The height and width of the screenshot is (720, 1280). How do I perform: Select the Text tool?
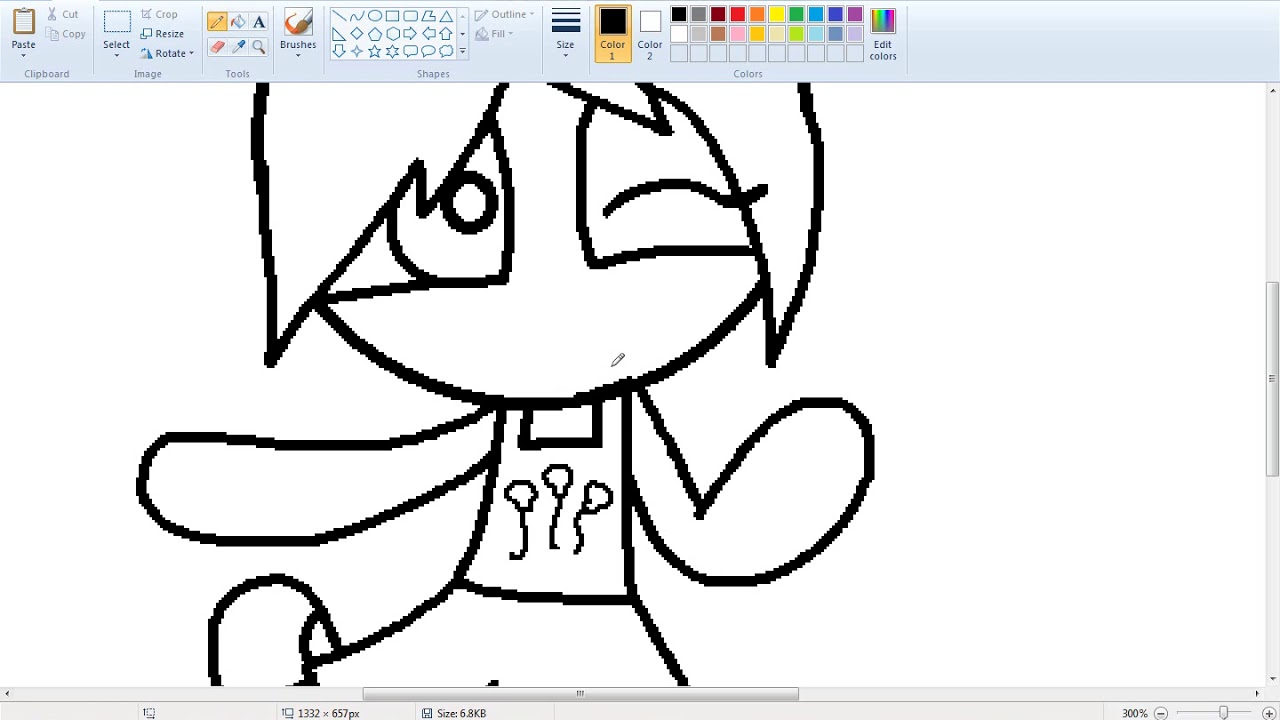pyautogui.click(x=259, y=21)
